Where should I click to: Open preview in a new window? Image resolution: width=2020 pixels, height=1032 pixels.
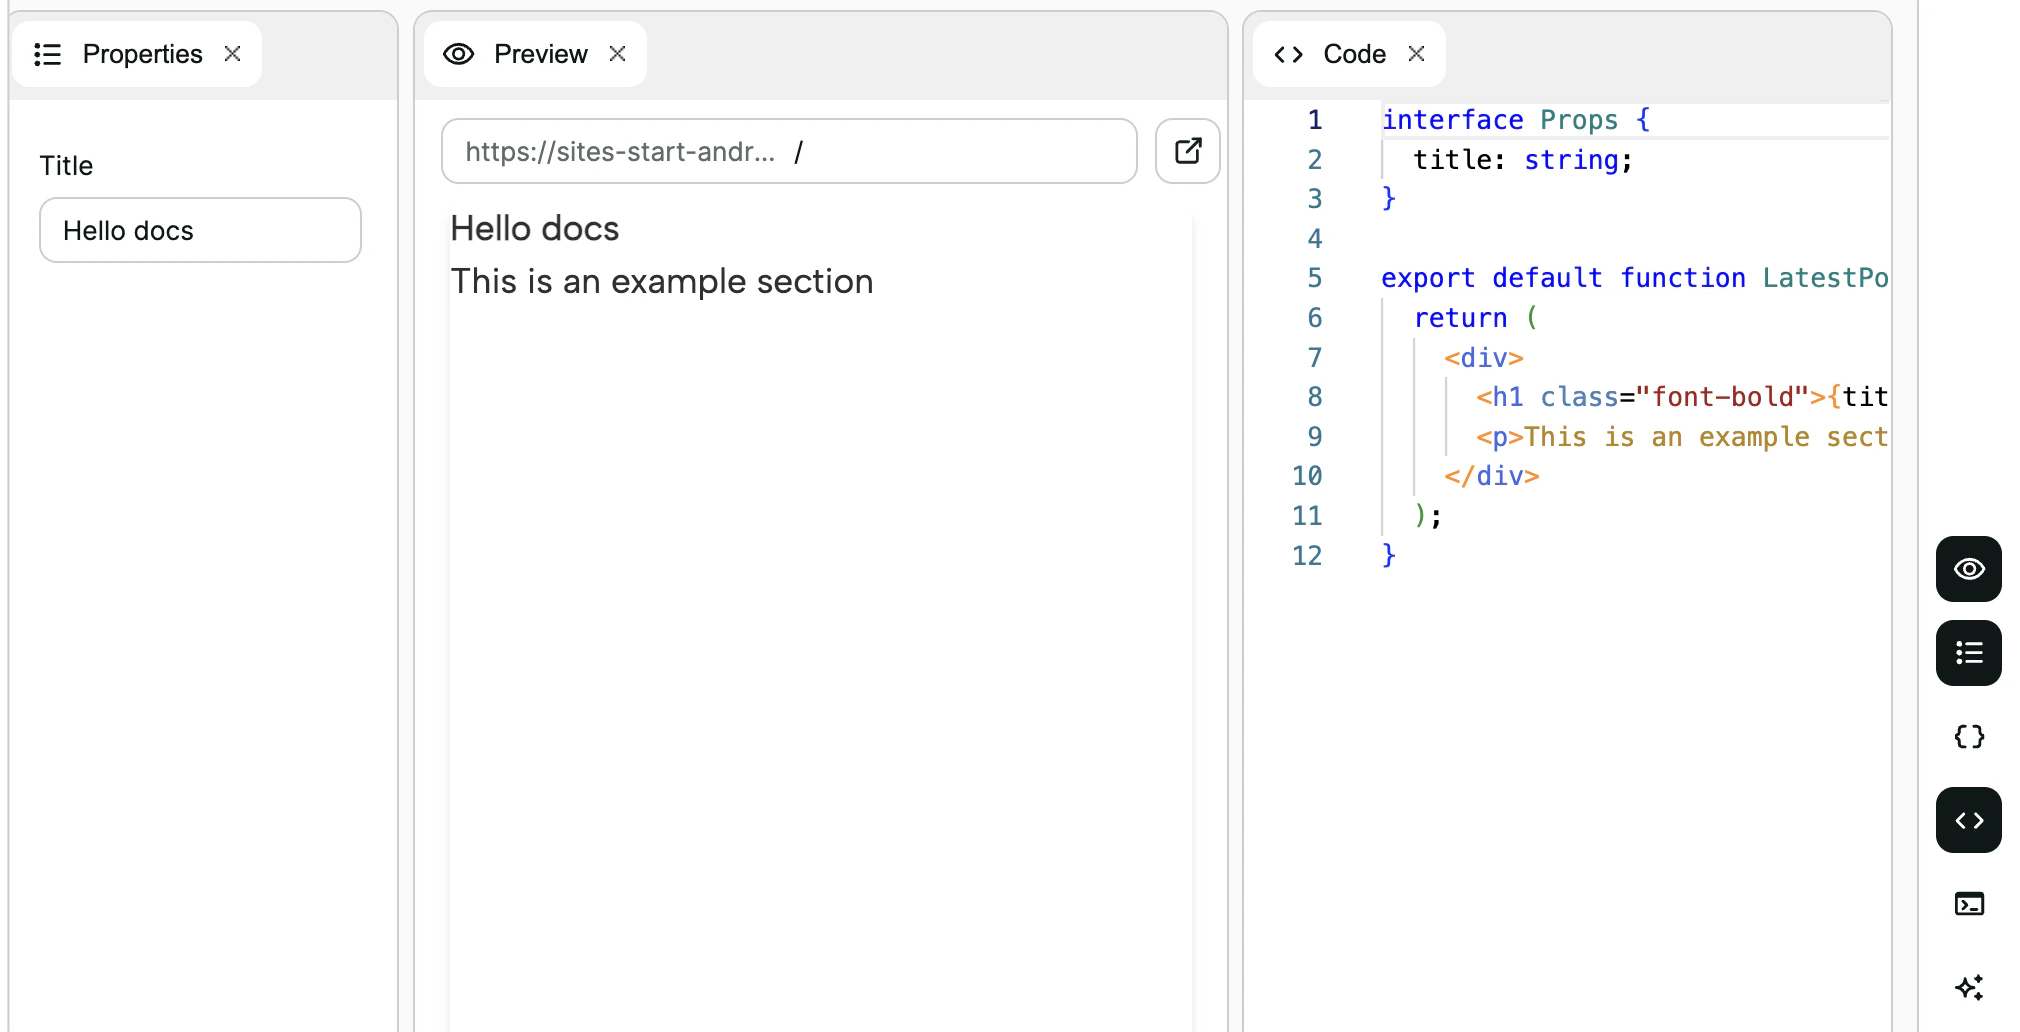(x=1187, y=151)
